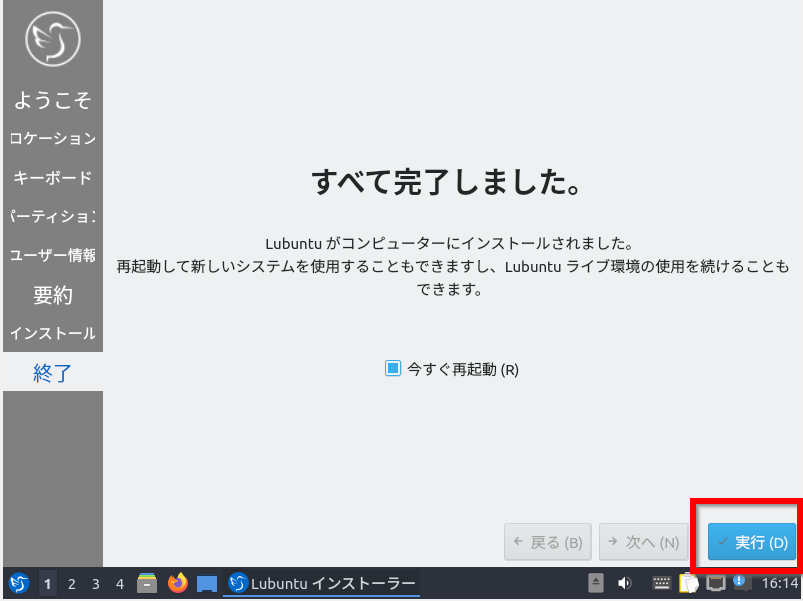The width and height of the screenshot is (803, 601).
Task: Launch Firefox from the taskbar
Action: click(x=178, y=583)
